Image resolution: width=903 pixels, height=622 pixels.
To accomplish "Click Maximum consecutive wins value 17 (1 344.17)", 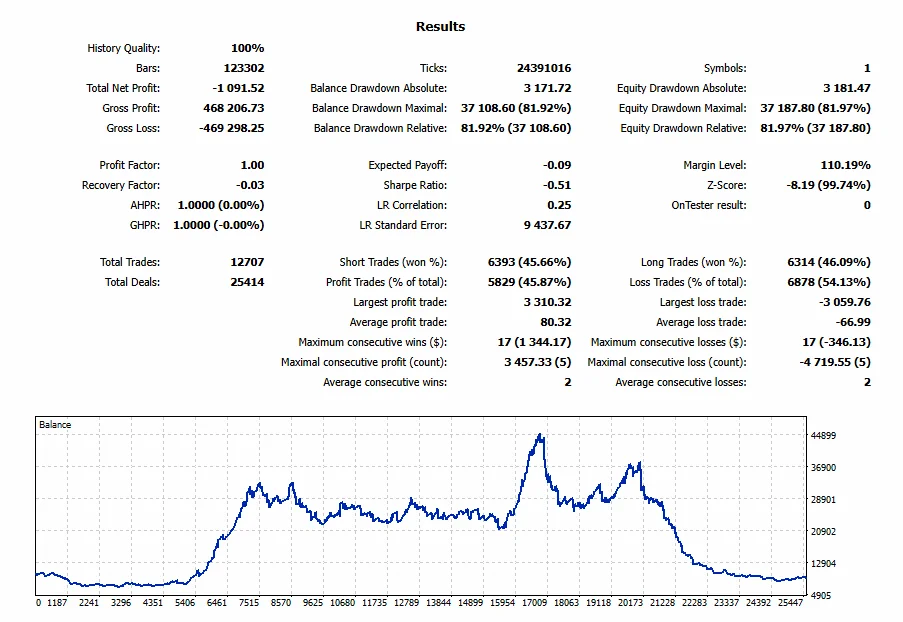I will pyautogui.click(x=534, y=342).
